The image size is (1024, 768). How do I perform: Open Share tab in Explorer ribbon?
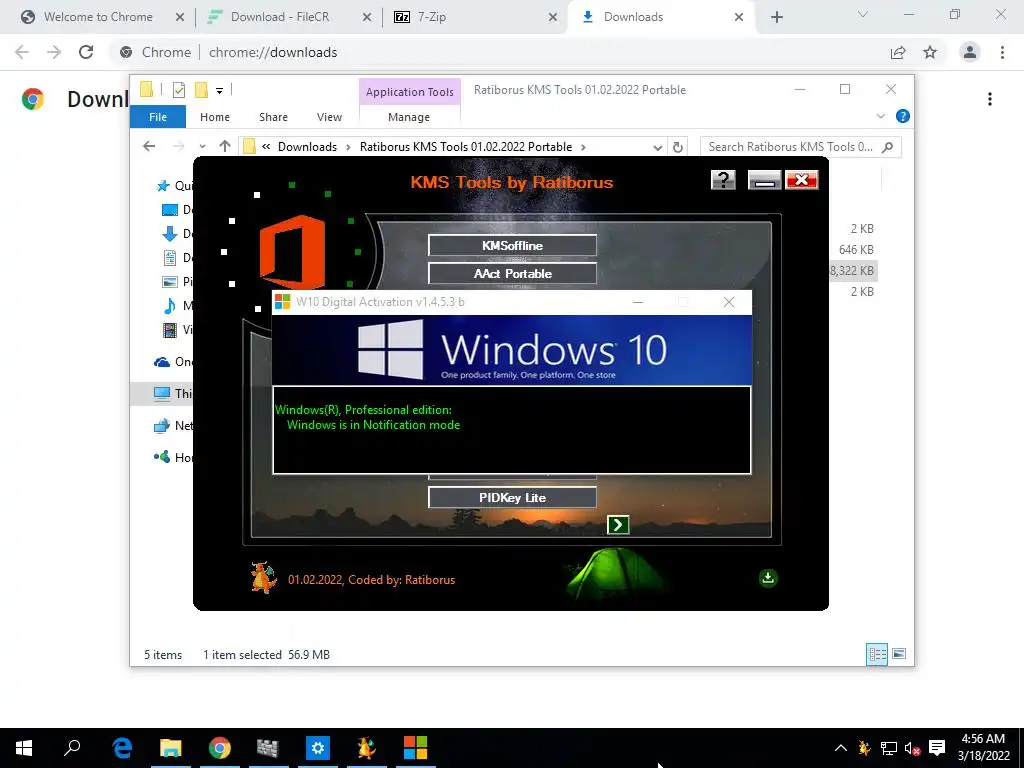tap(273, 117)
